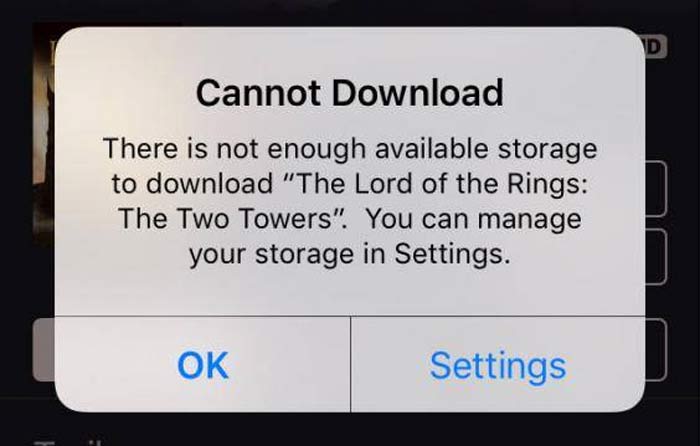This screenshot has height=446, width=700.
Task: Click the horizontal separator above the buttons
Action: coord(350,316)
